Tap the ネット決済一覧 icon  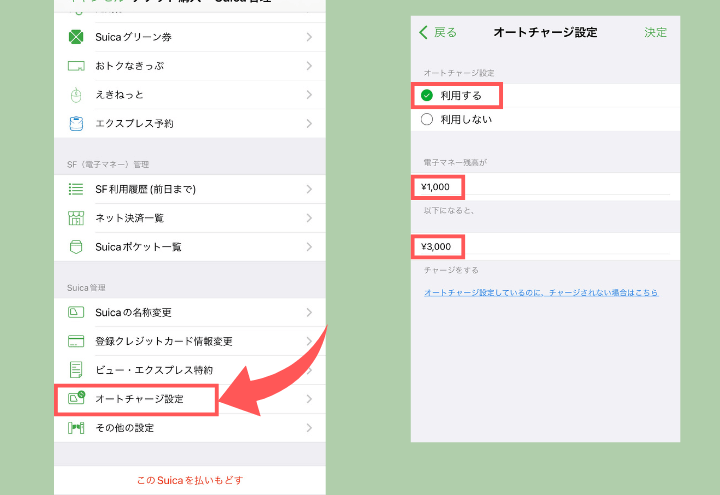(76, 218)
